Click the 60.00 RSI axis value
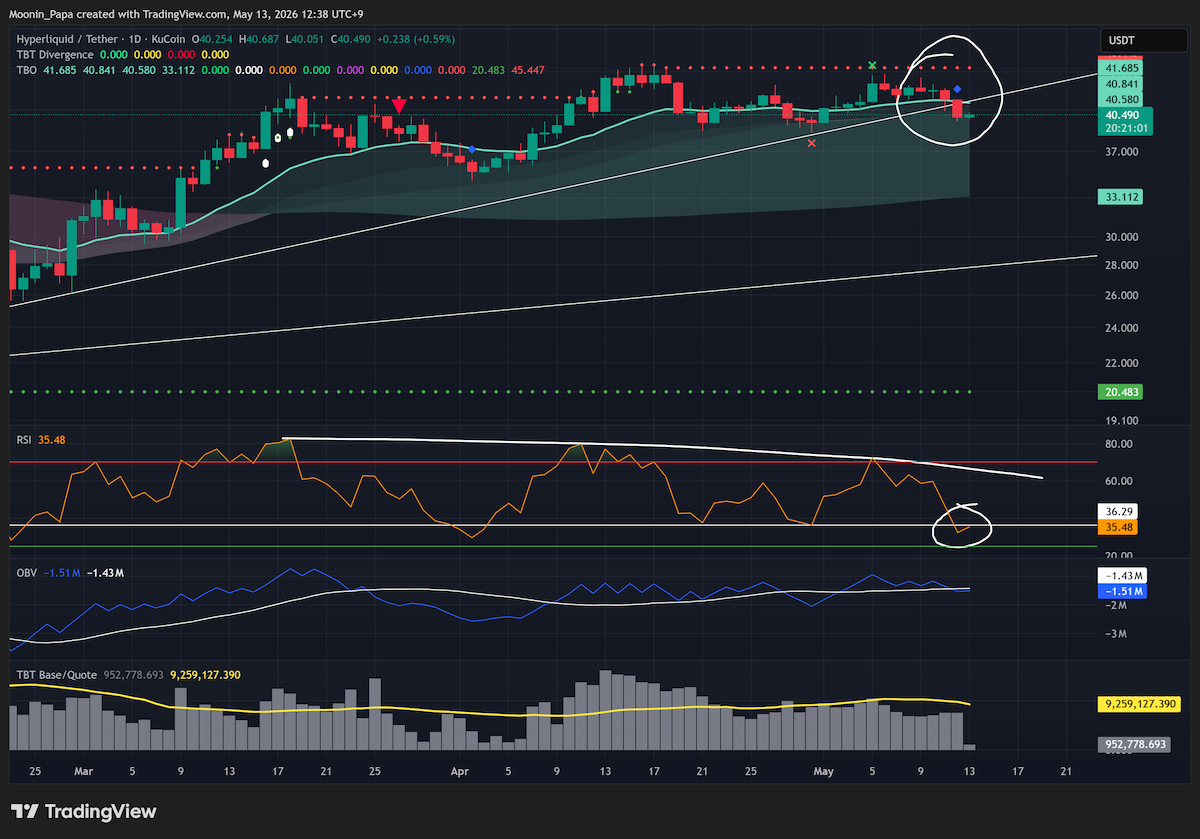 (x=1121, y=481)
